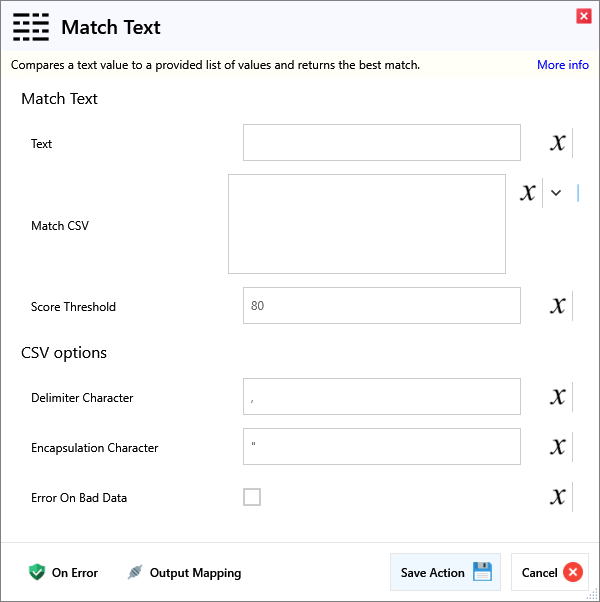The width and height of the screenshot is (600, 602).
Task: Click into the Match CSV text area
Action: (x=366, y=224)
